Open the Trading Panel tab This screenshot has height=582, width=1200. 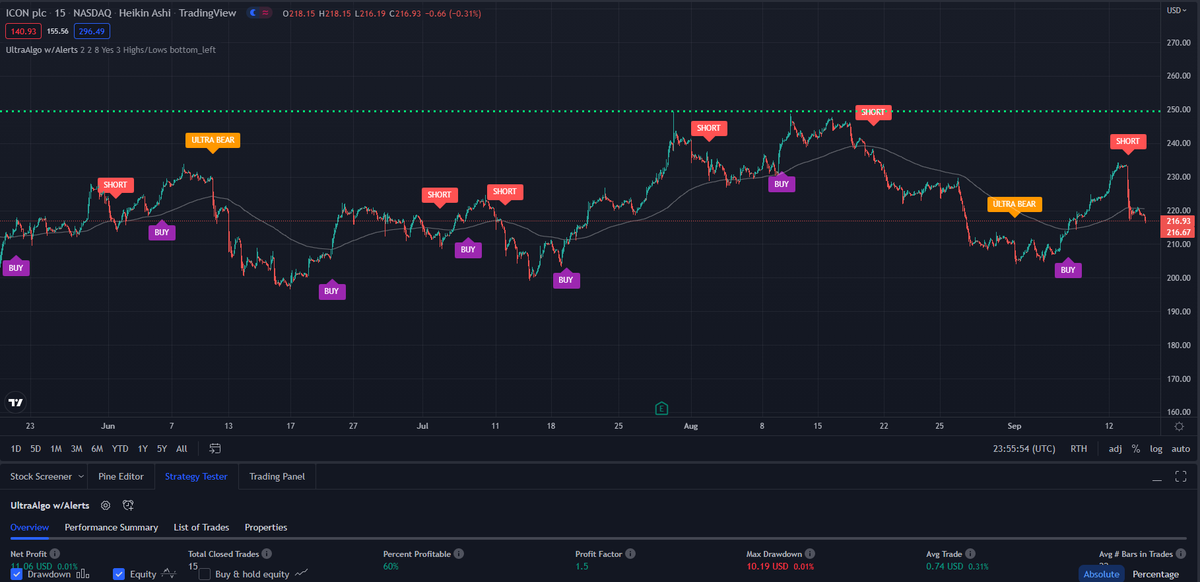277,477
